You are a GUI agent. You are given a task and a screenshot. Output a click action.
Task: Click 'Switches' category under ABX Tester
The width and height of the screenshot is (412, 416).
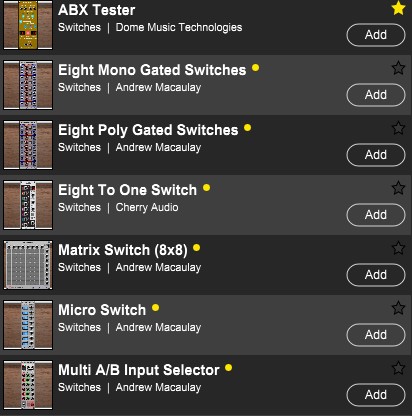click(79, 27)
